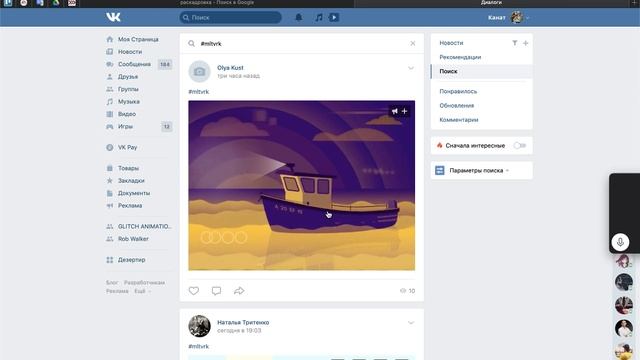This screenshot has width=640, height=360.
Task: Clear the #mltvrk search with X
Action: coord(413,43)
